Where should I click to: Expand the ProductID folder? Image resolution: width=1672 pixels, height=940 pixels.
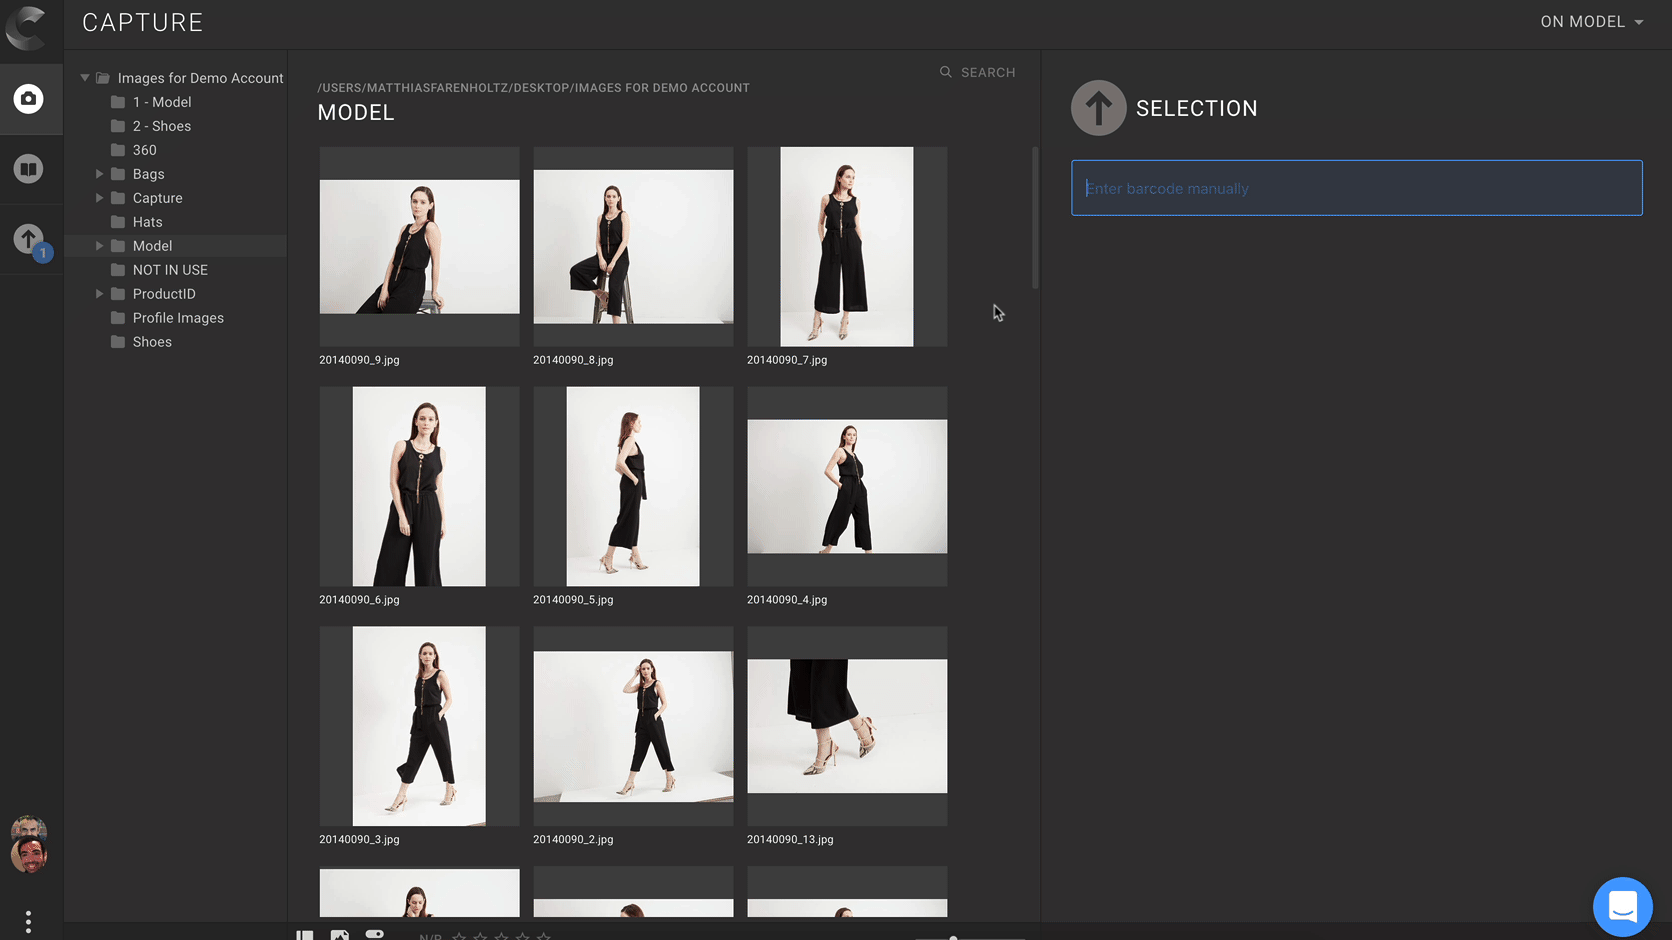click(x=99, y=294)
